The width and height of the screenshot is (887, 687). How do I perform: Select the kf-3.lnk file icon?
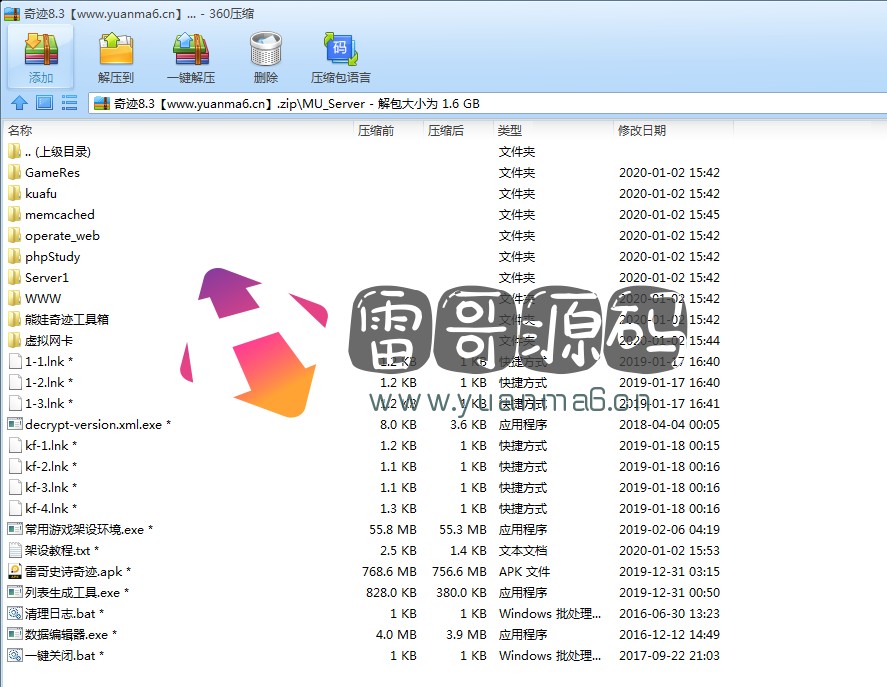coord(15,487)
